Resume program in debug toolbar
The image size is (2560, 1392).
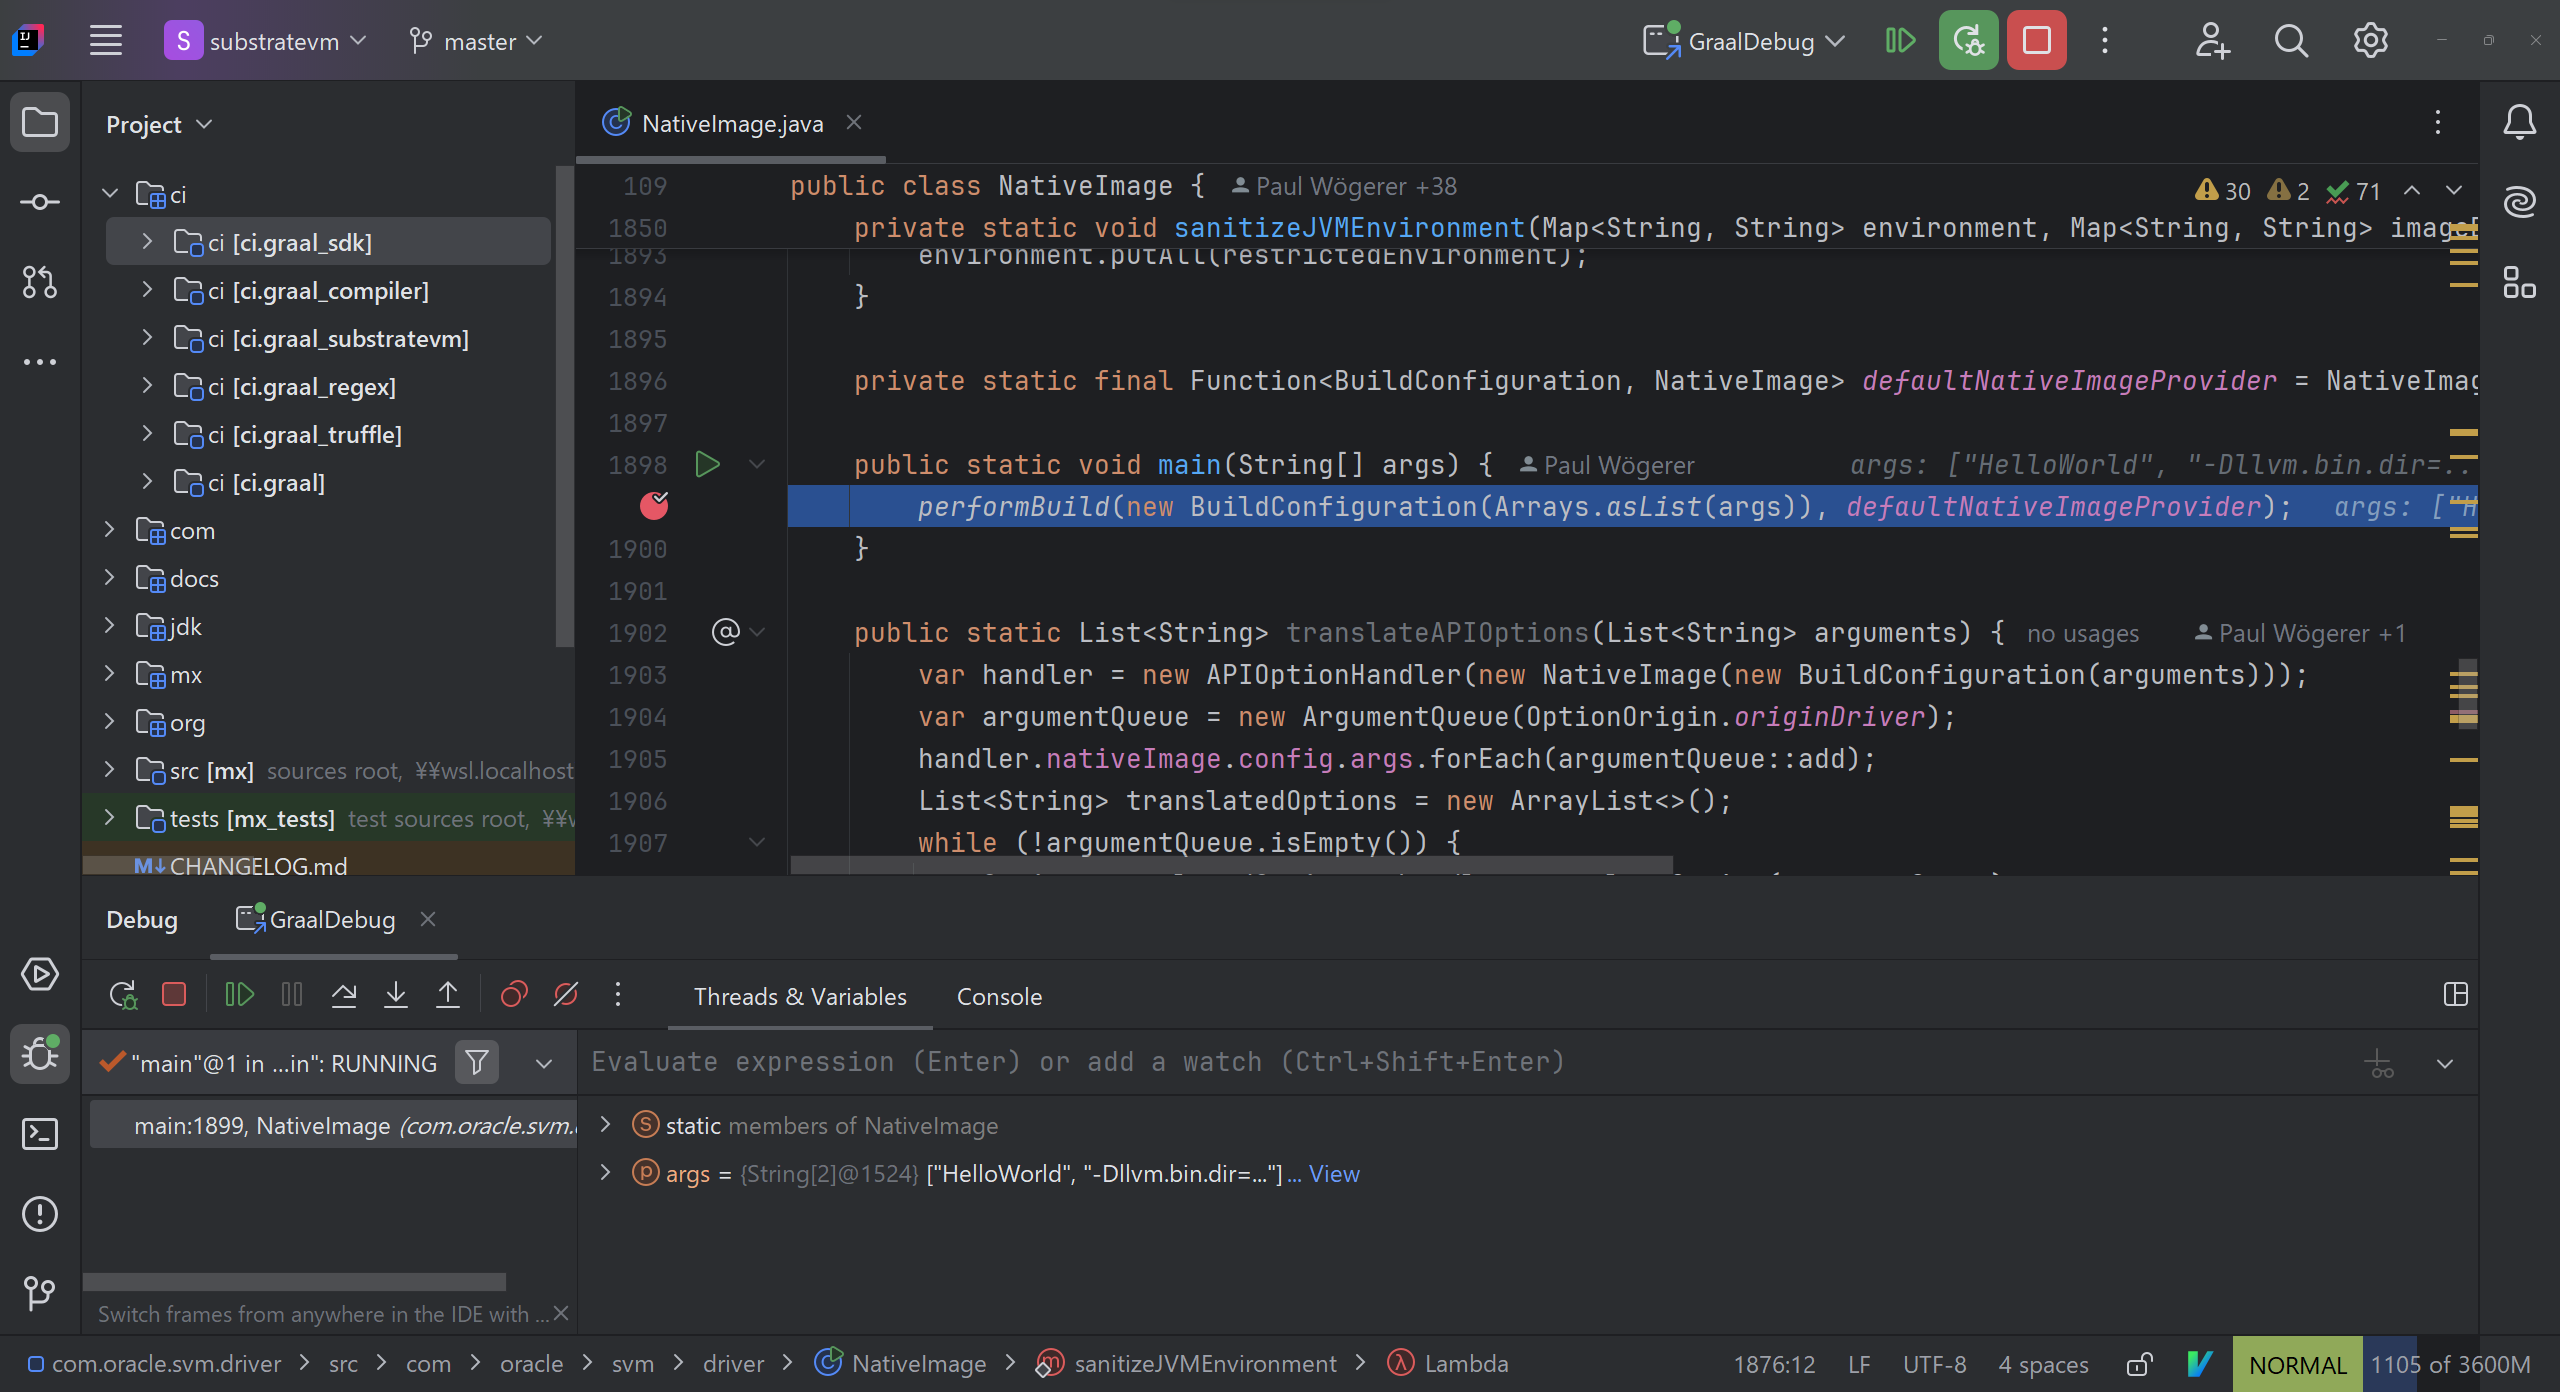pos(240,995)
